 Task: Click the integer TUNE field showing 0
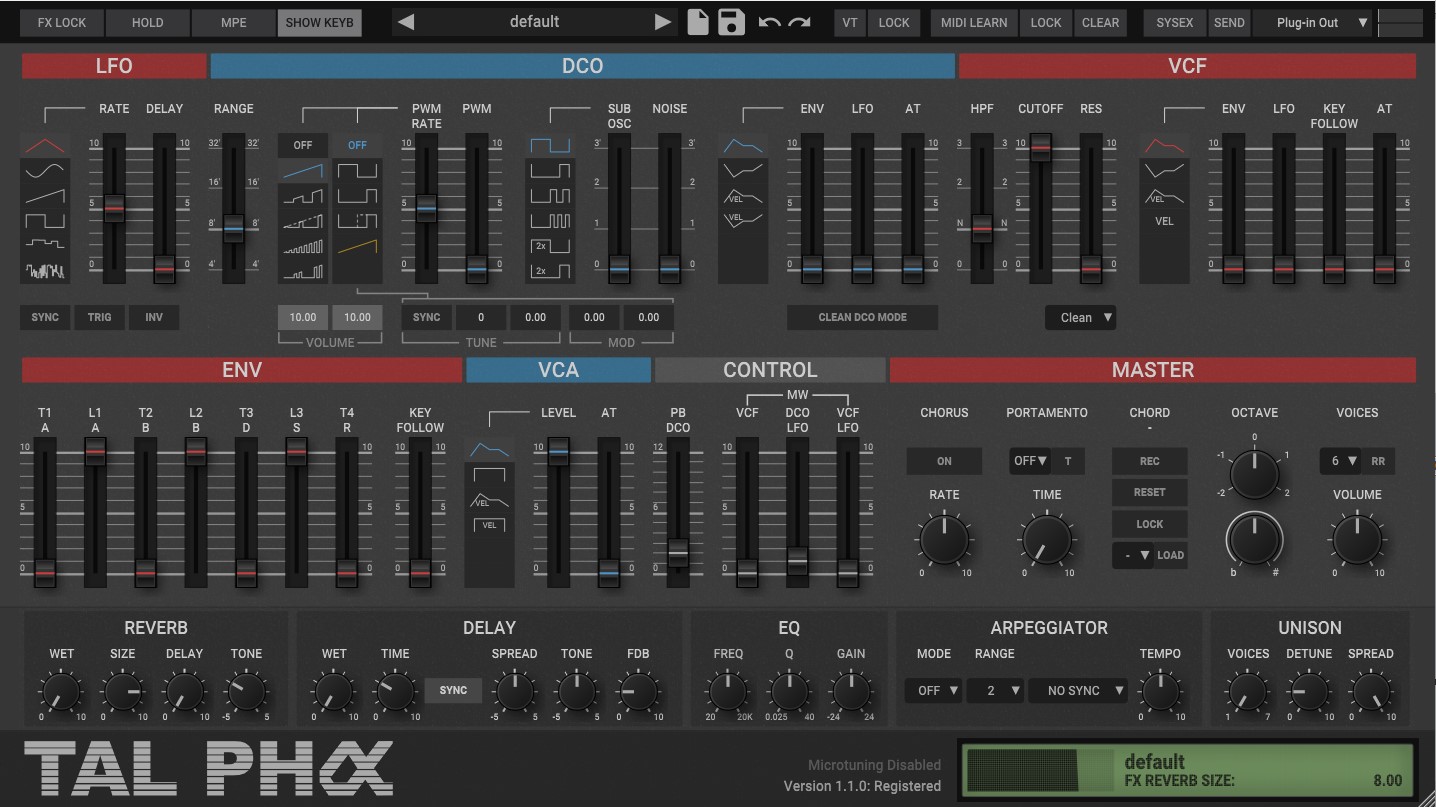coord(481,318)
